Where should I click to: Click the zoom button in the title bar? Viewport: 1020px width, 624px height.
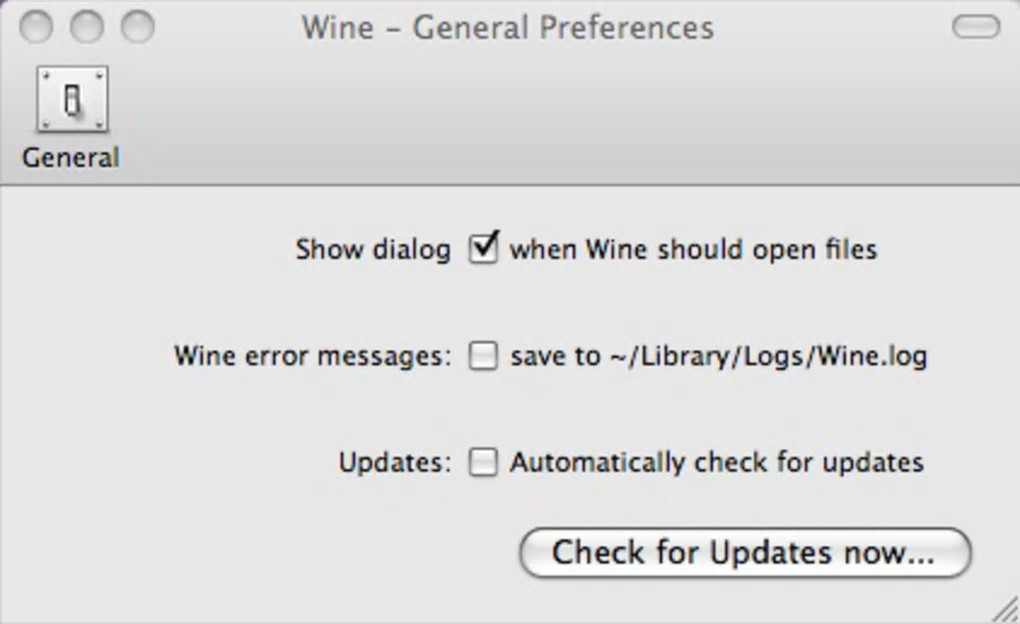tap(137, 27)
